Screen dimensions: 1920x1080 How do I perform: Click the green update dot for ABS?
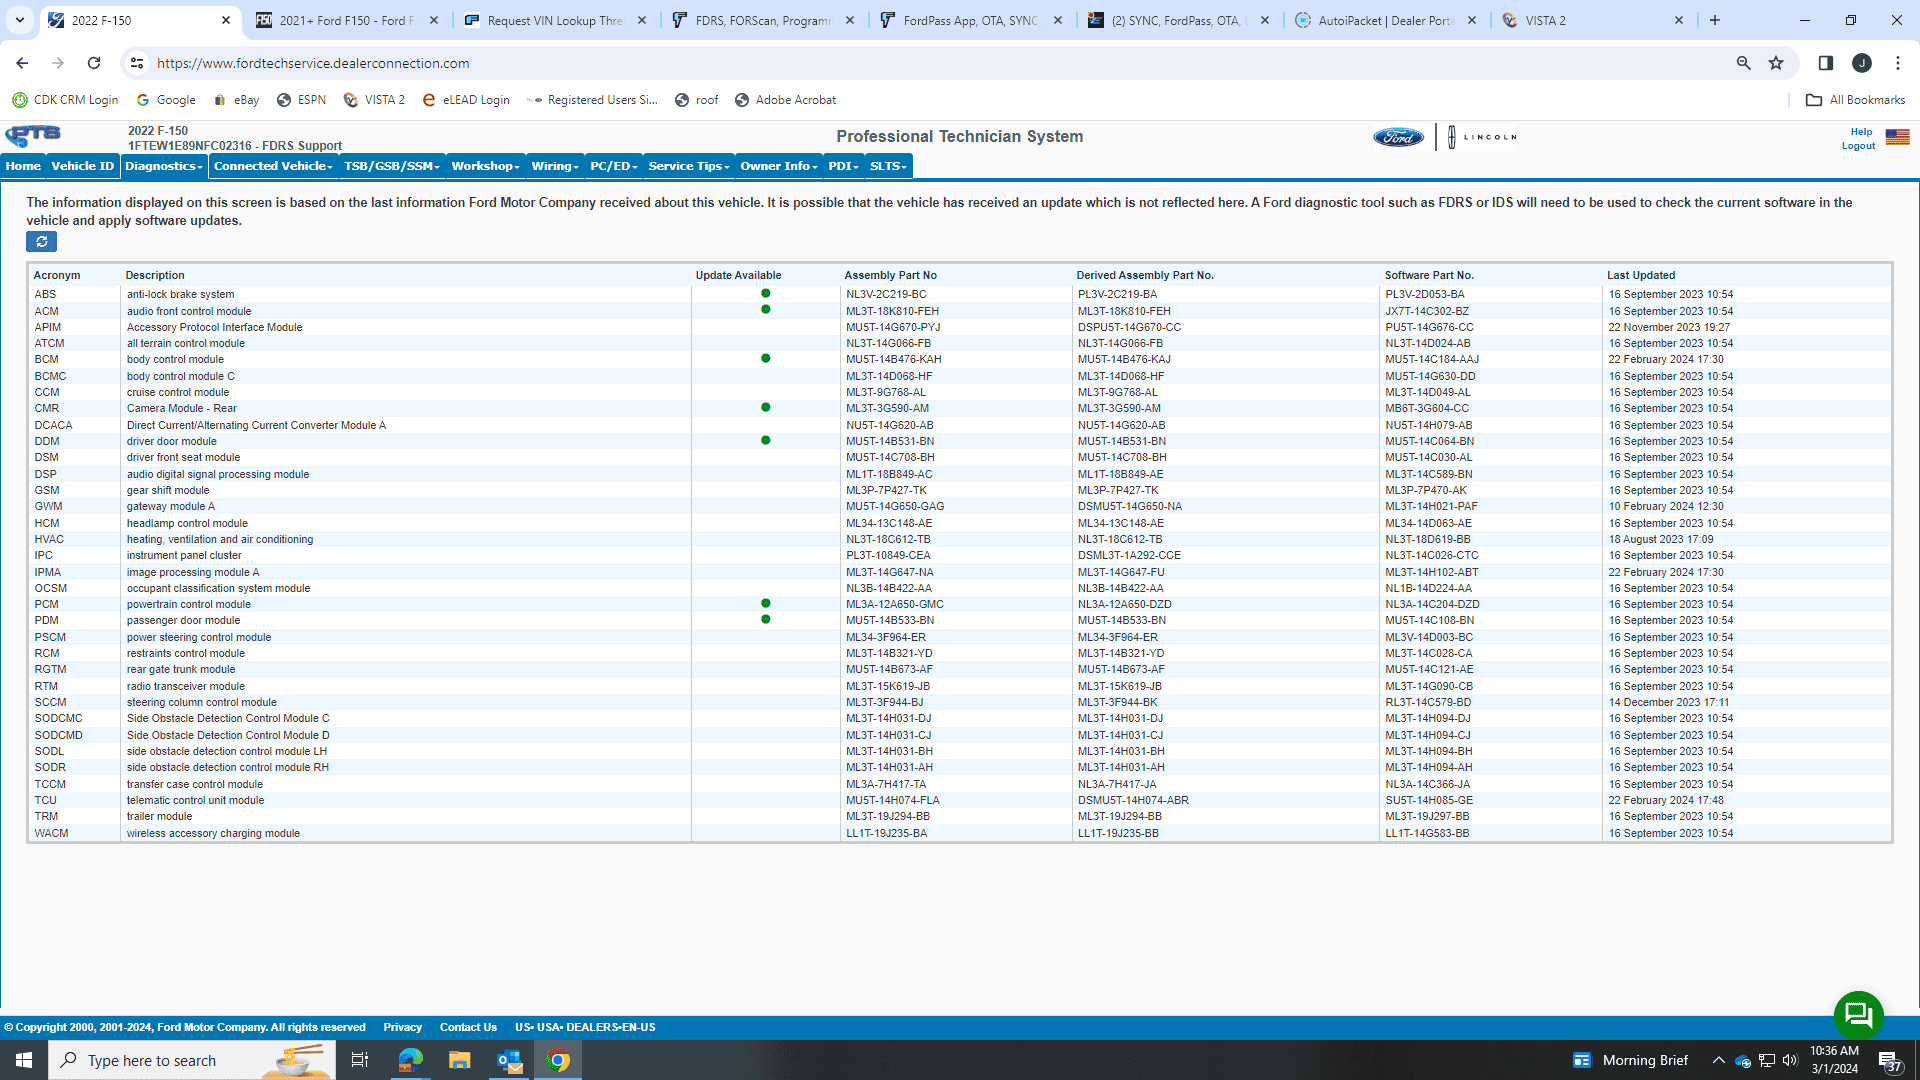(765, 293)
